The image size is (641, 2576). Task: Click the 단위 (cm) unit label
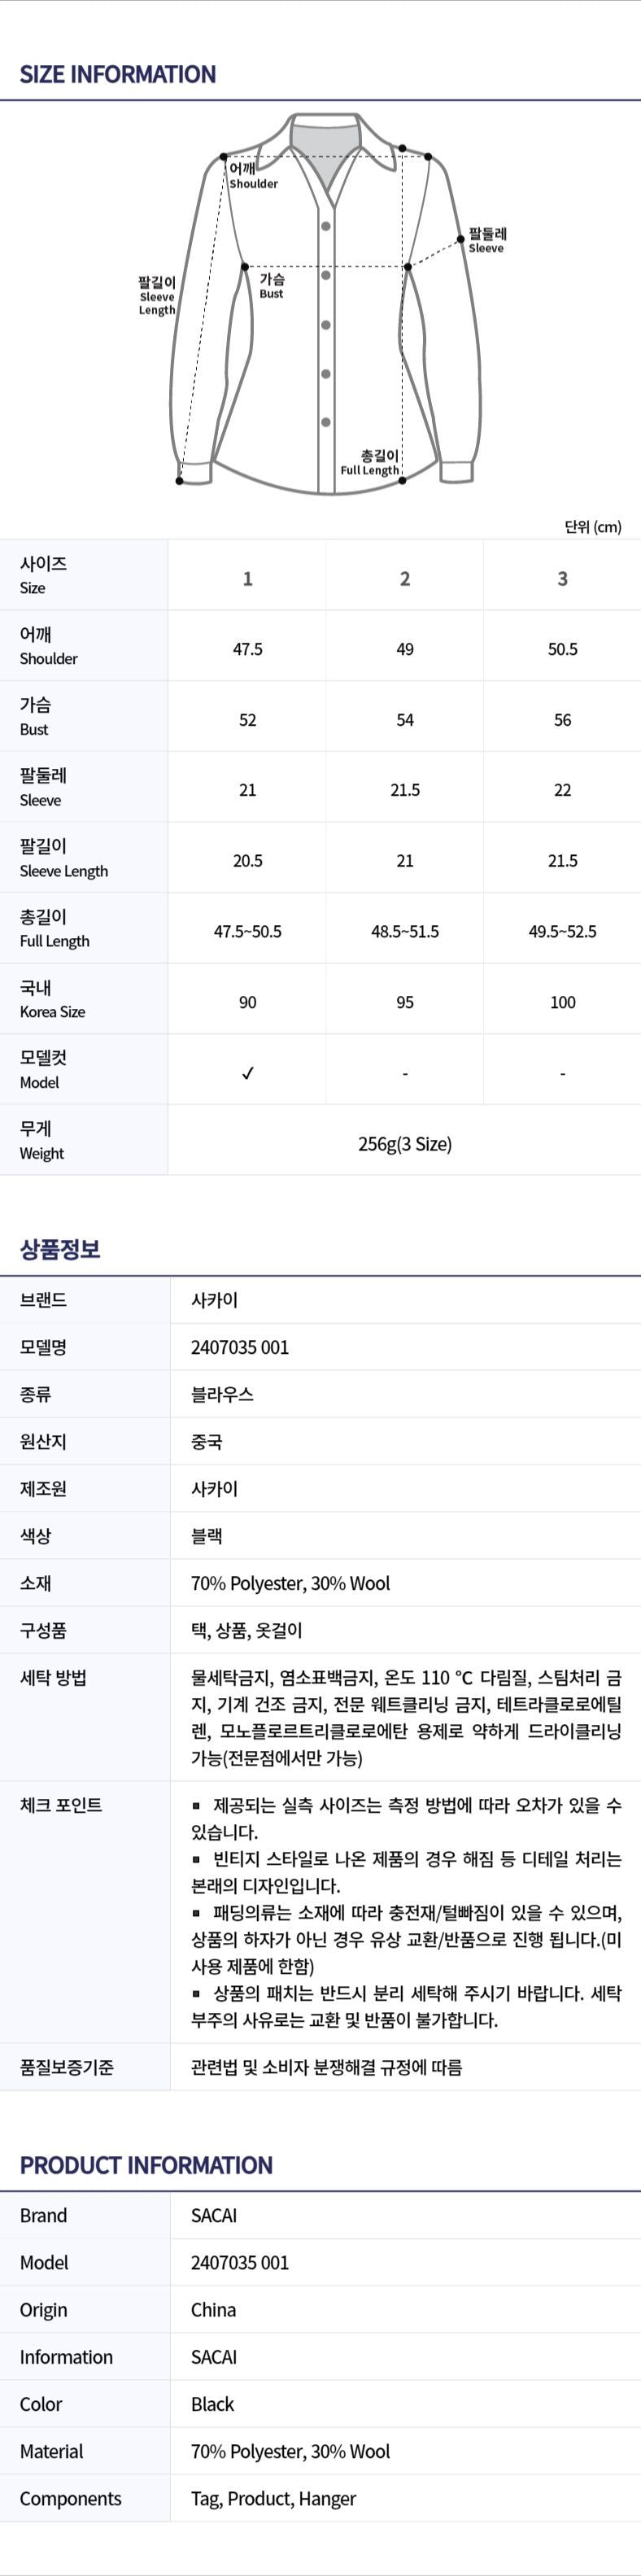pyautogui.click(x=593, y=526)
